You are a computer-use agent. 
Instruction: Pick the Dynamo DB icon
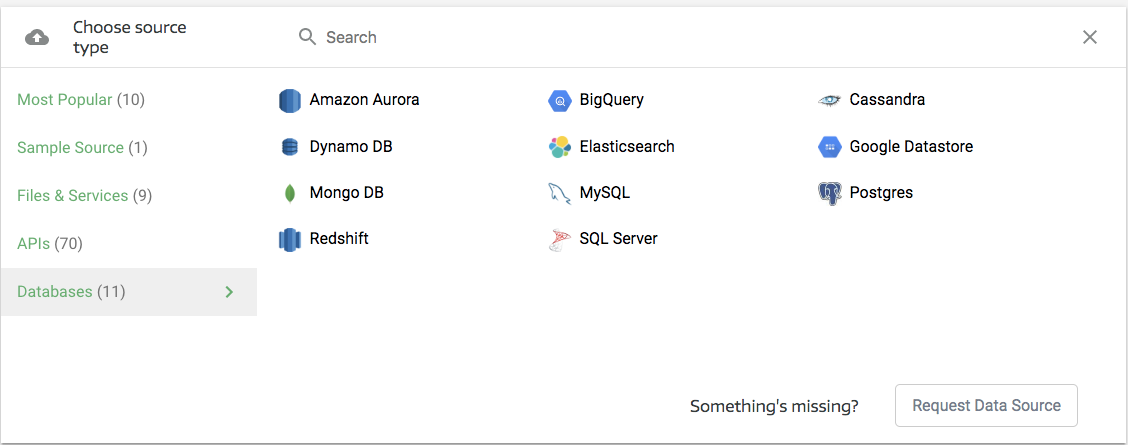pyautogui.click(x=290, y=147)
